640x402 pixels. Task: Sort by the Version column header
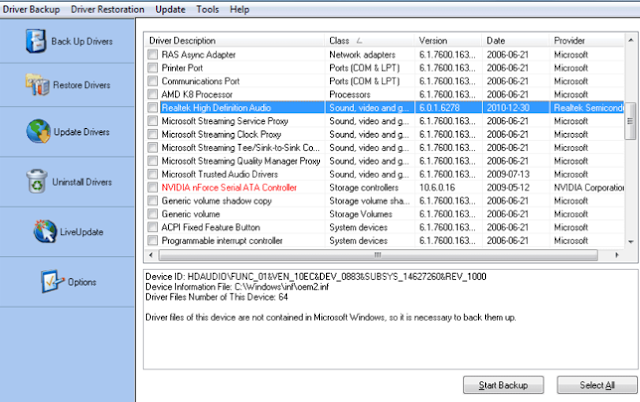coord(448,40)
